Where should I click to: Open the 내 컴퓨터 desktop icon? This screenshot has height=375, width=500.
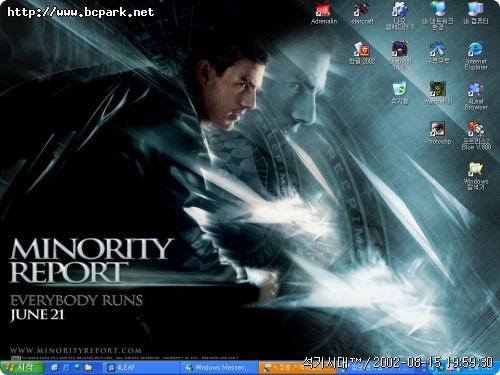[x=476, y=13]
